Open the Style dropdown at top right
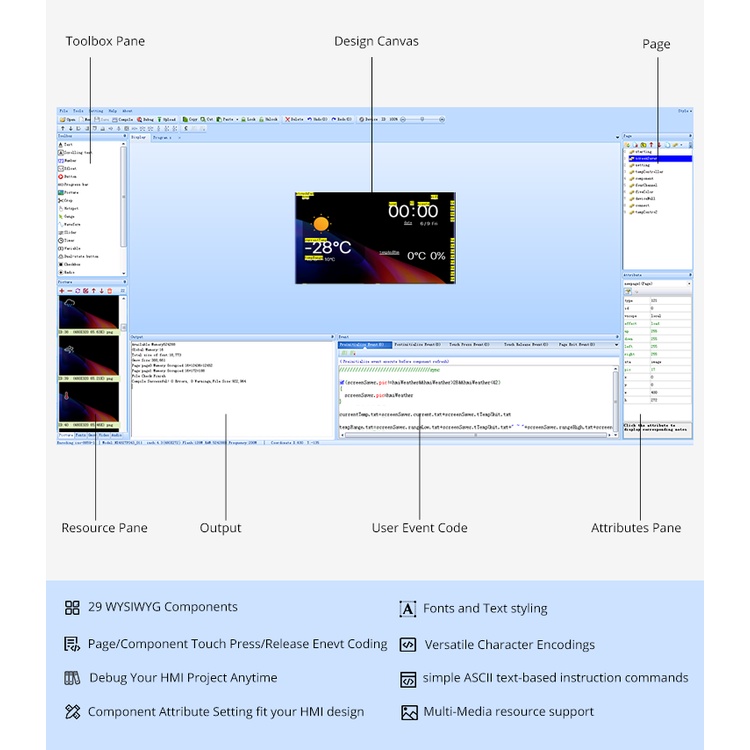 684,111
